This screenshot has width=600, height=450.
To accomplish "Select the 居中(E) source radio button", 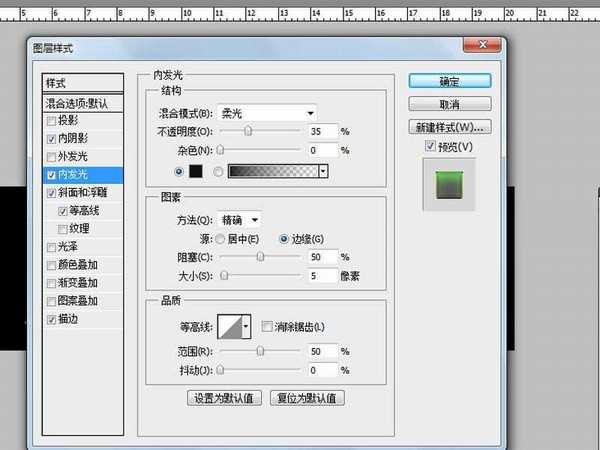I will 220,238.
